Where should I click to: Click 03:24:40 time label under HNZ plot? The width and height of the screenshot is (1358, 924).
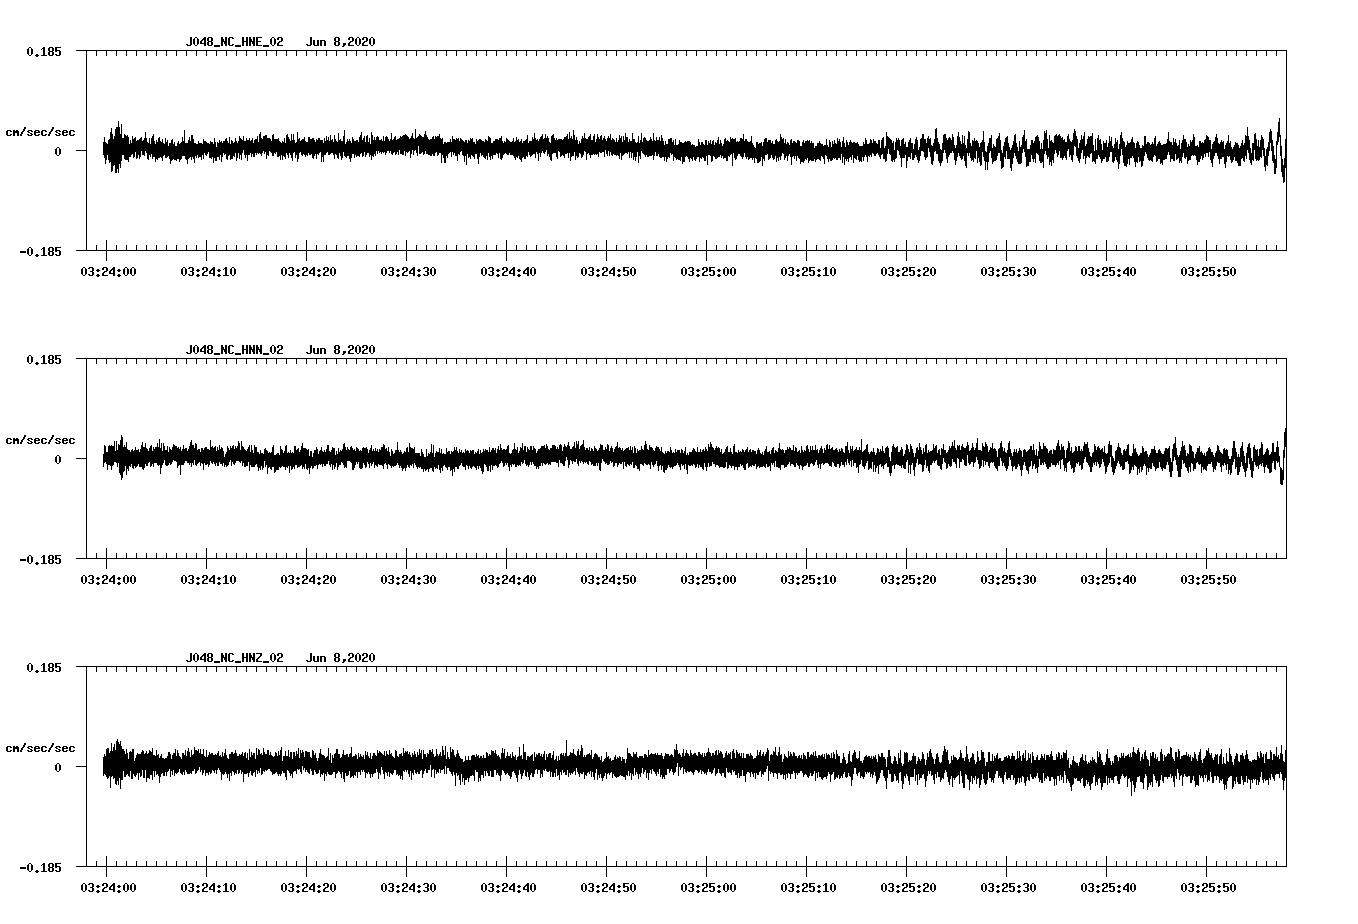(x=507, y=887)
